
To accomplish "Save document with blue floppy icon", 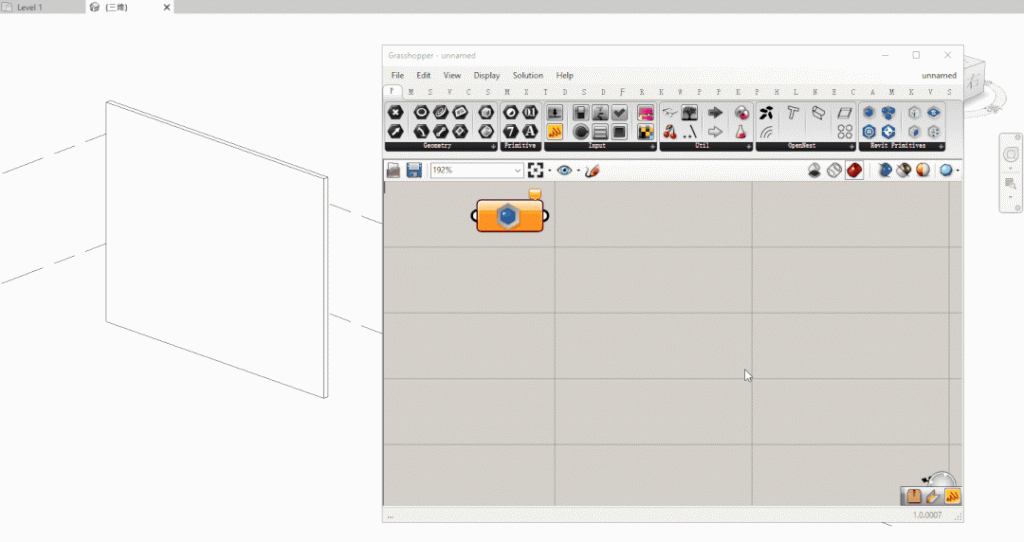I will tap(413, 170).
